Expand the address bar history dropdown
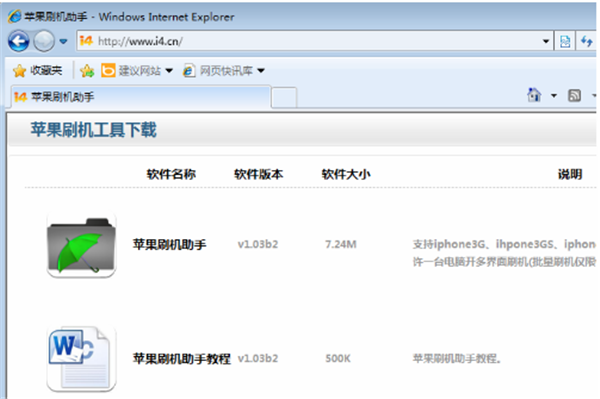Image resolution: width=600 pixels, height=399 pixels. coord(546,41)
